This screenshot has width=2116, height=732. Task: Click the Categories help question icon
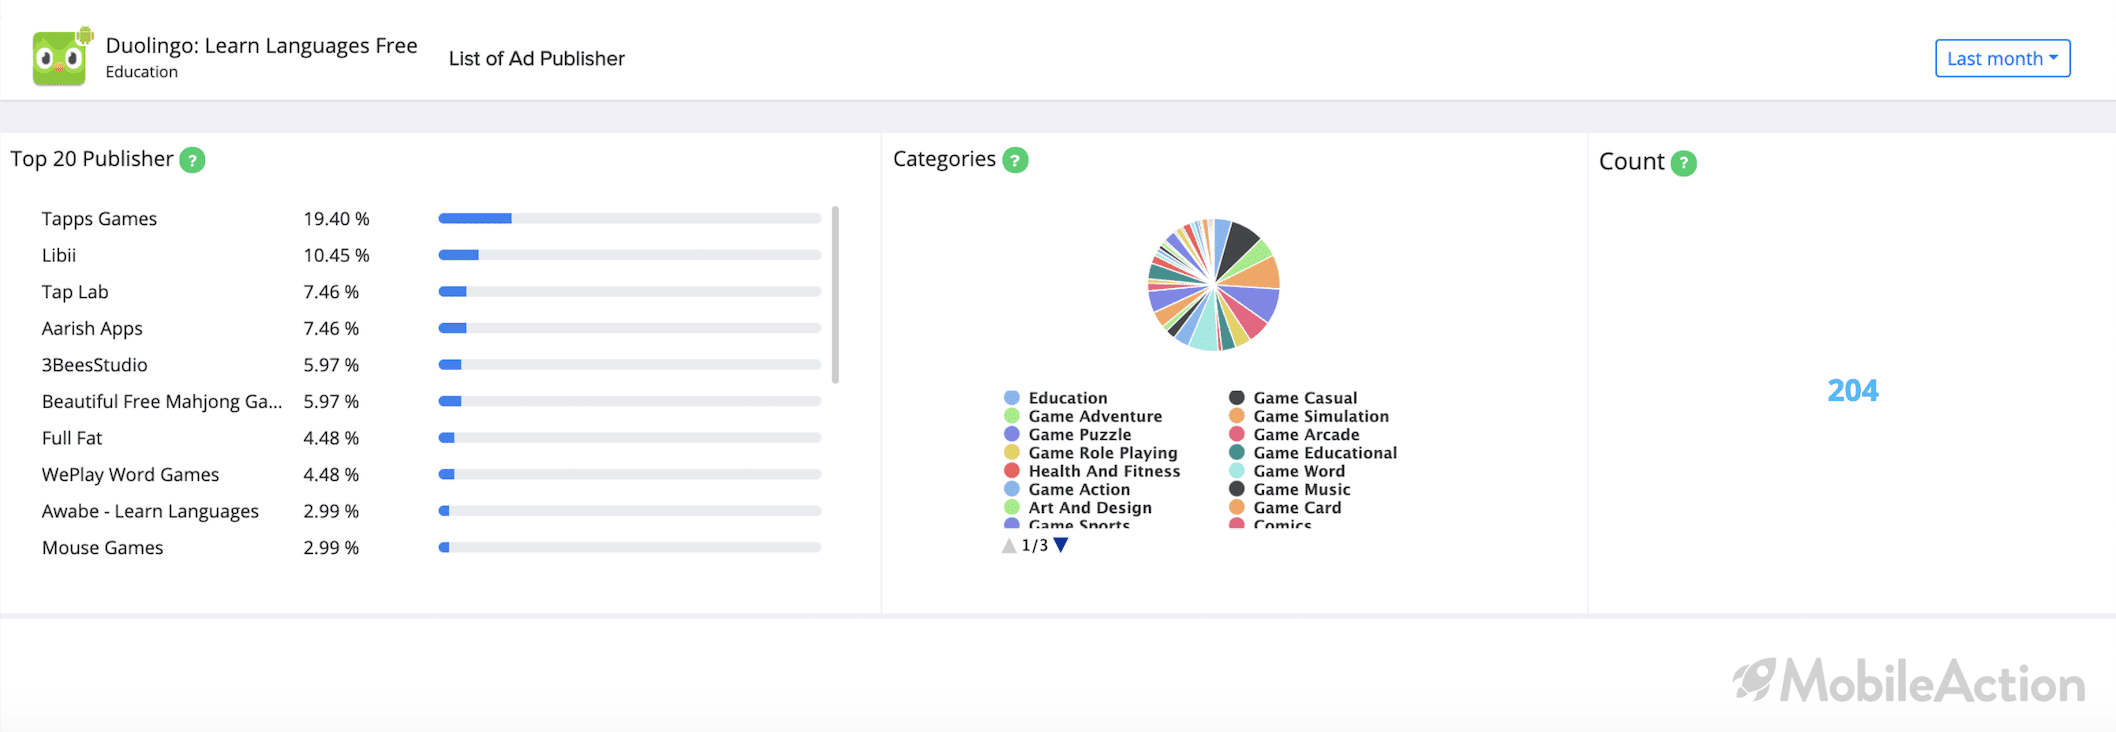[x=1015, y=160]
